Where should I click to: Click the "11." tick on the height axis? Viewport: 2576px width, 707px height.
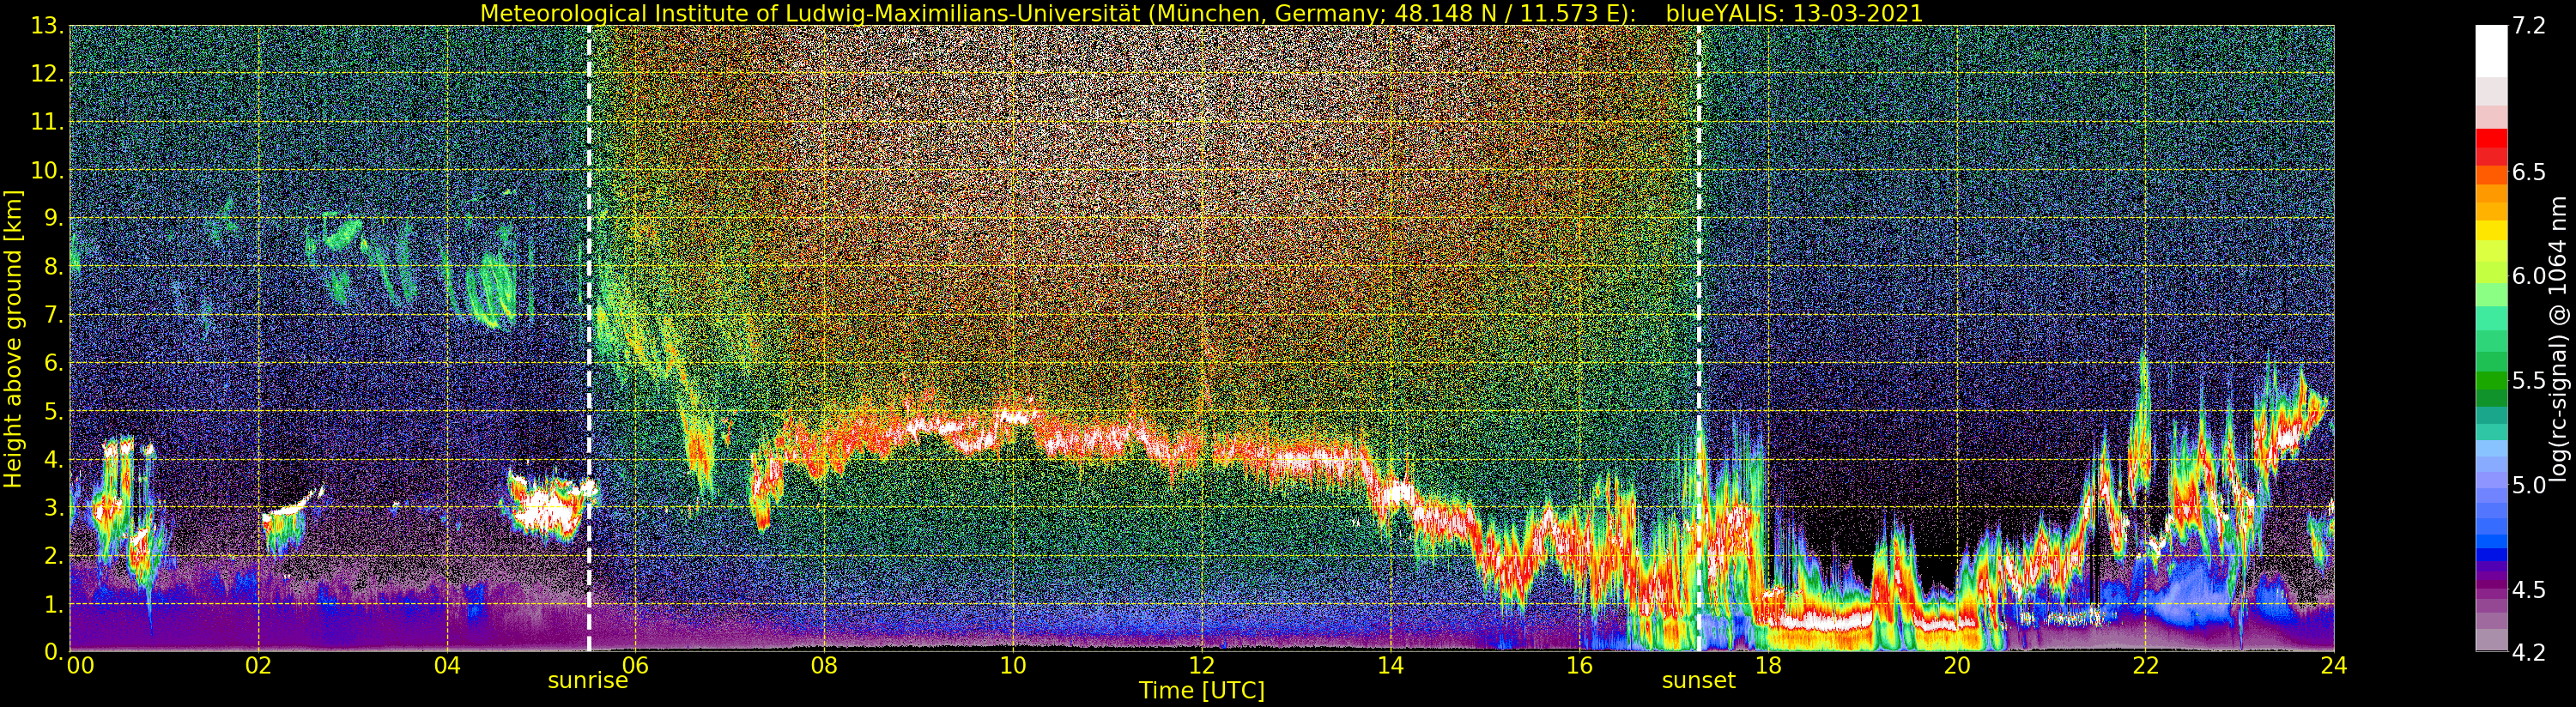(x=48, y=122)
